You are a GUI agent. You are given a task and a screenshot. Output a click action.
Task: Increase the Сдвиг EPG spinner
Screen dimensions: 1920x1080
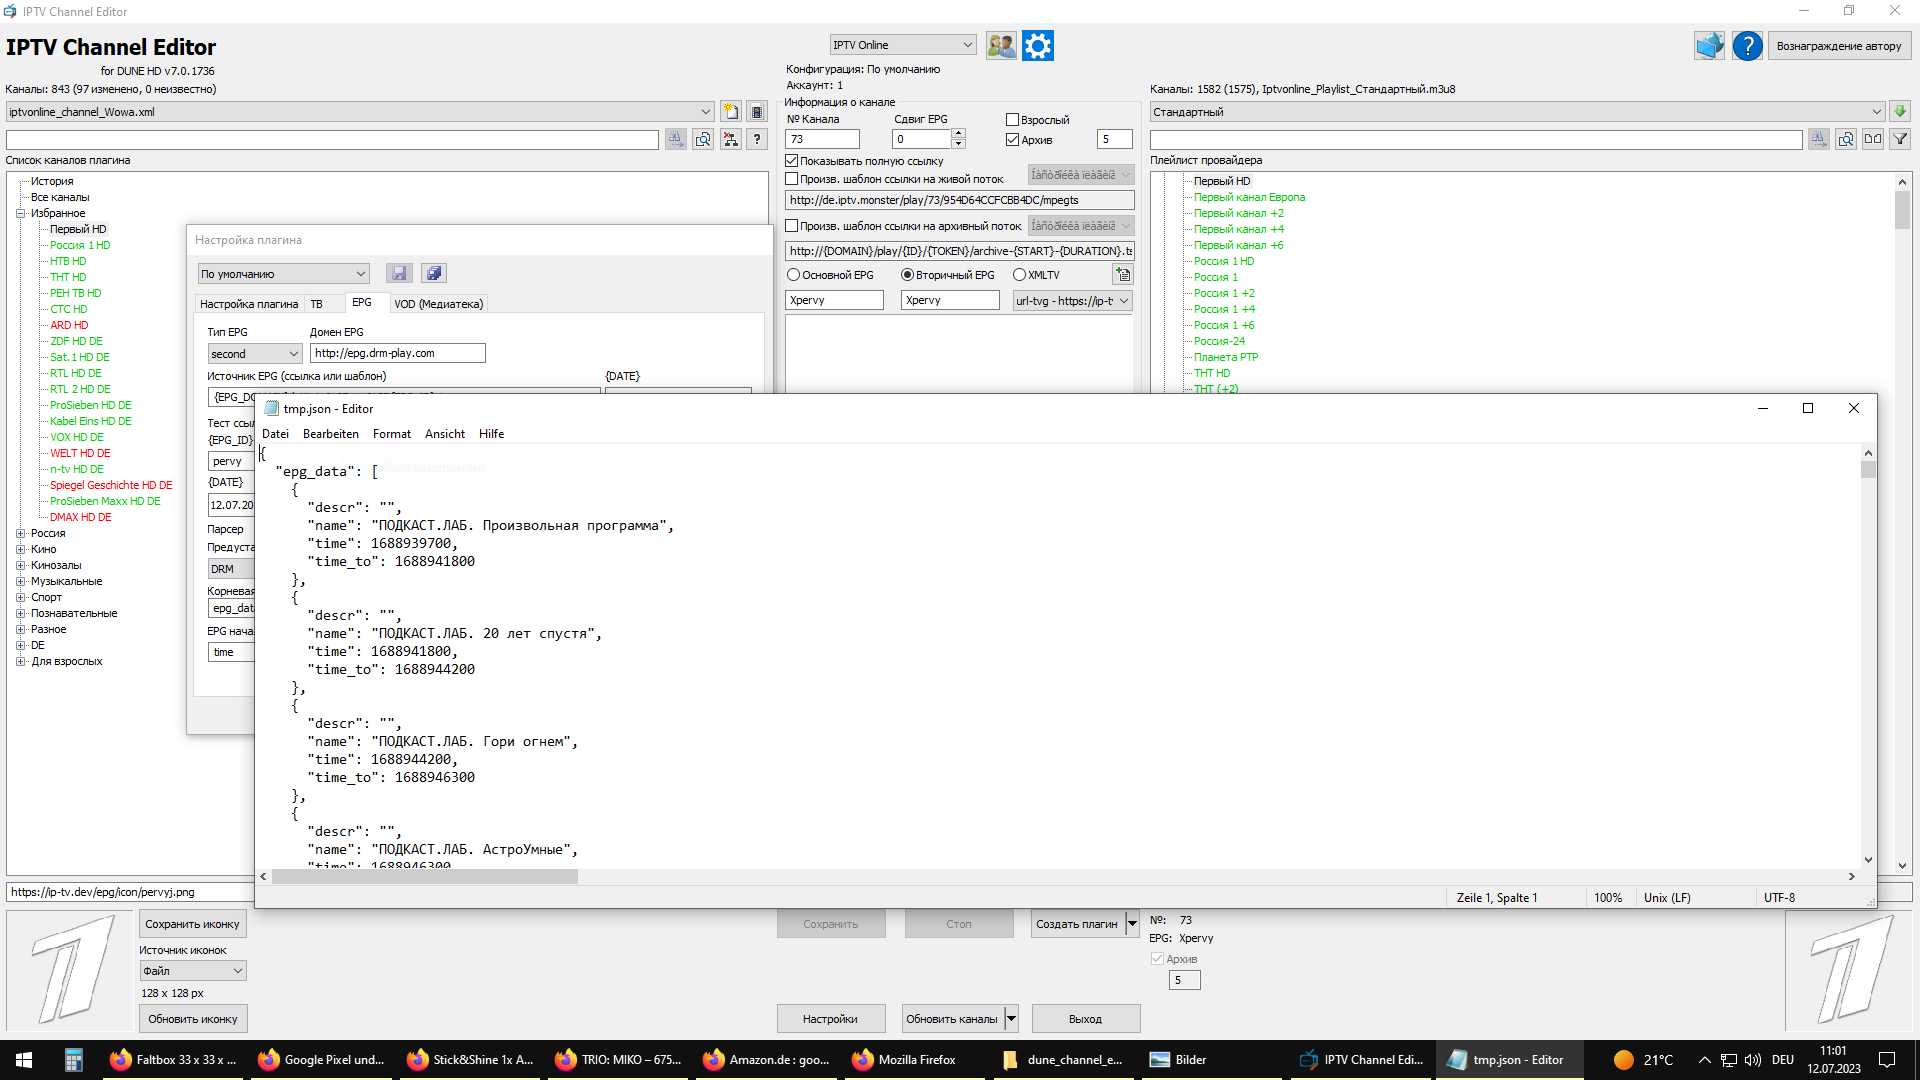pos(958,134)
